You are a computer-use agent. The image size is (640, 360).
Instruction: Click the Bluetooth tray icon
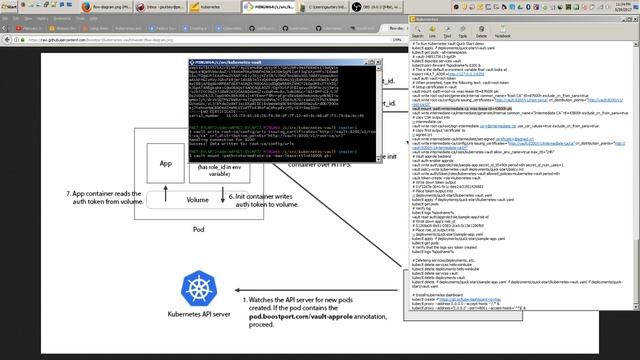coord(528,7)
